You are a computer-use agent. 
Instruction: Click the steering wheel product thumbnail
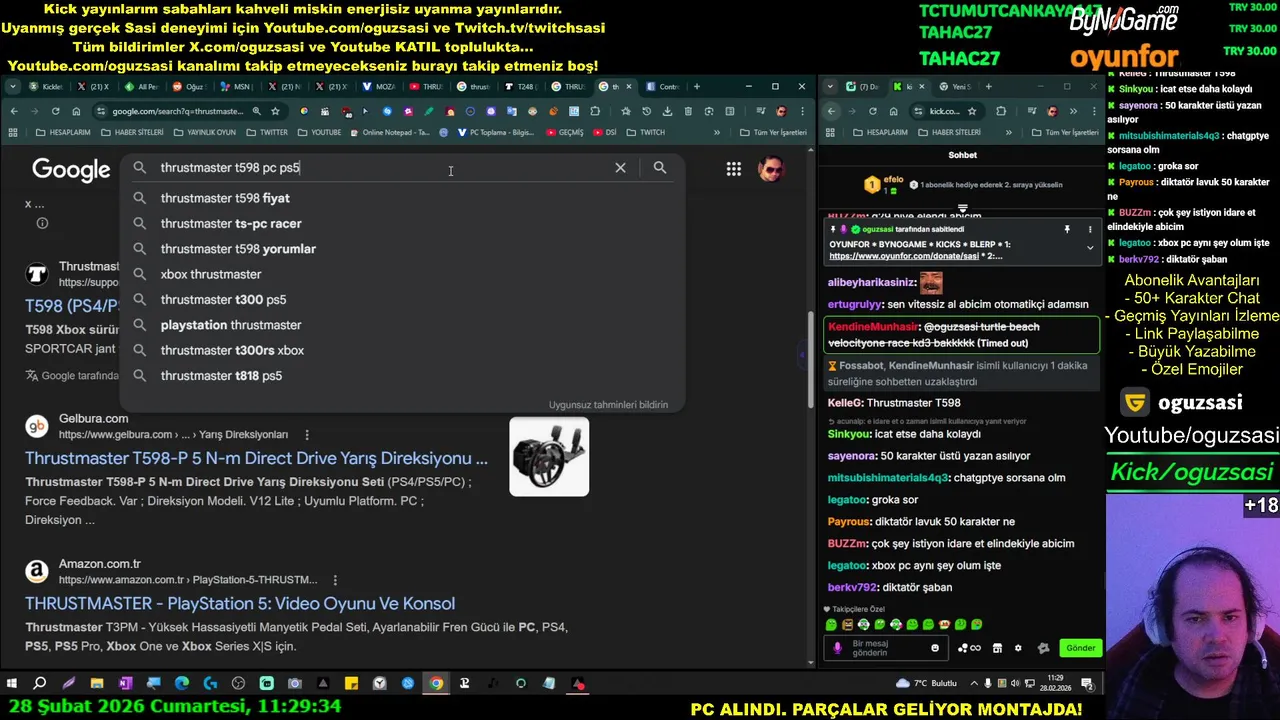click(x=549, y=457)
